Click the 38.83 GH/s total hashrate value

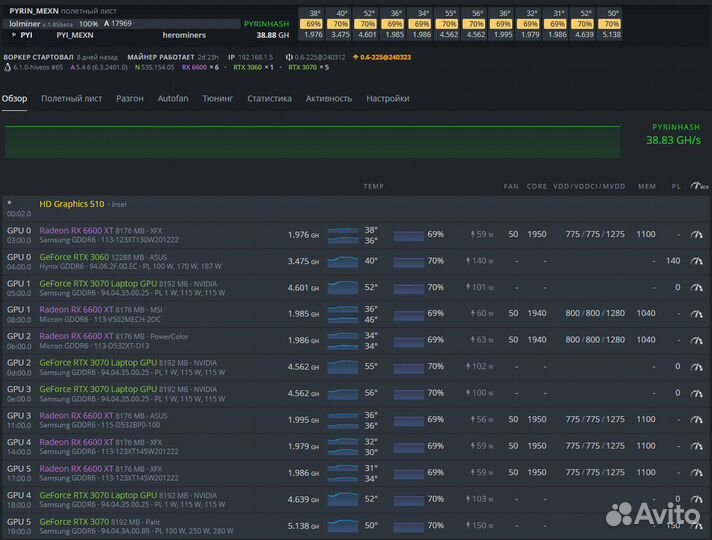tap(673, 140)
